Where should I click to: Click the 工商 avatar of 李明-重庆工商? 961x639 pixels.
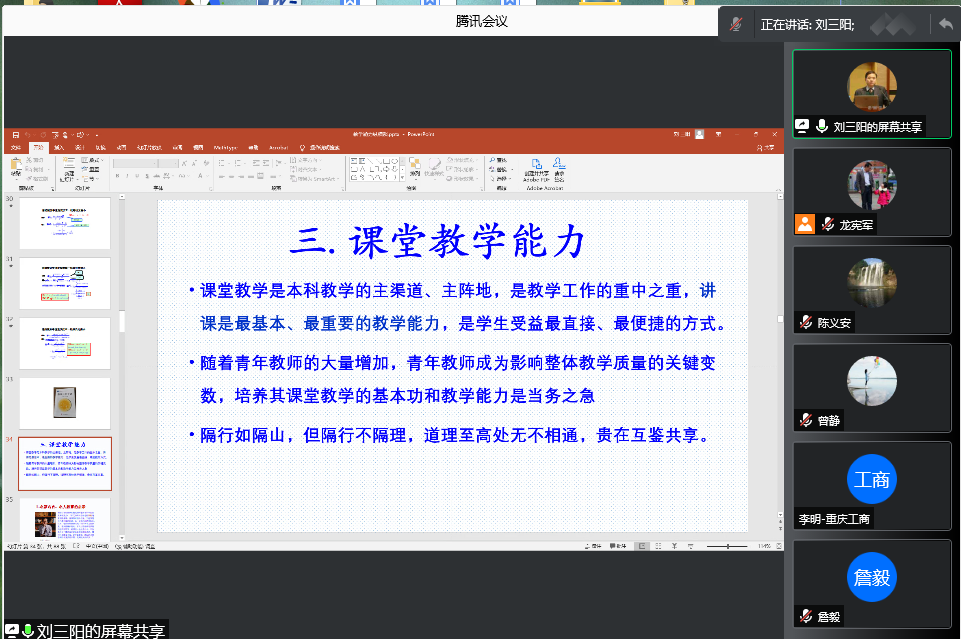pyautogui.click(x=871, y=480)
